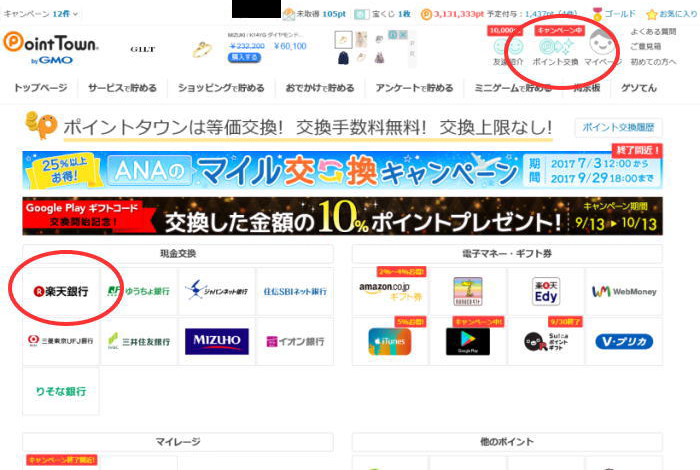Open the 友達紹介 friend referral icon
Viewport: 700px width, 470px height.
coord(508,46)
